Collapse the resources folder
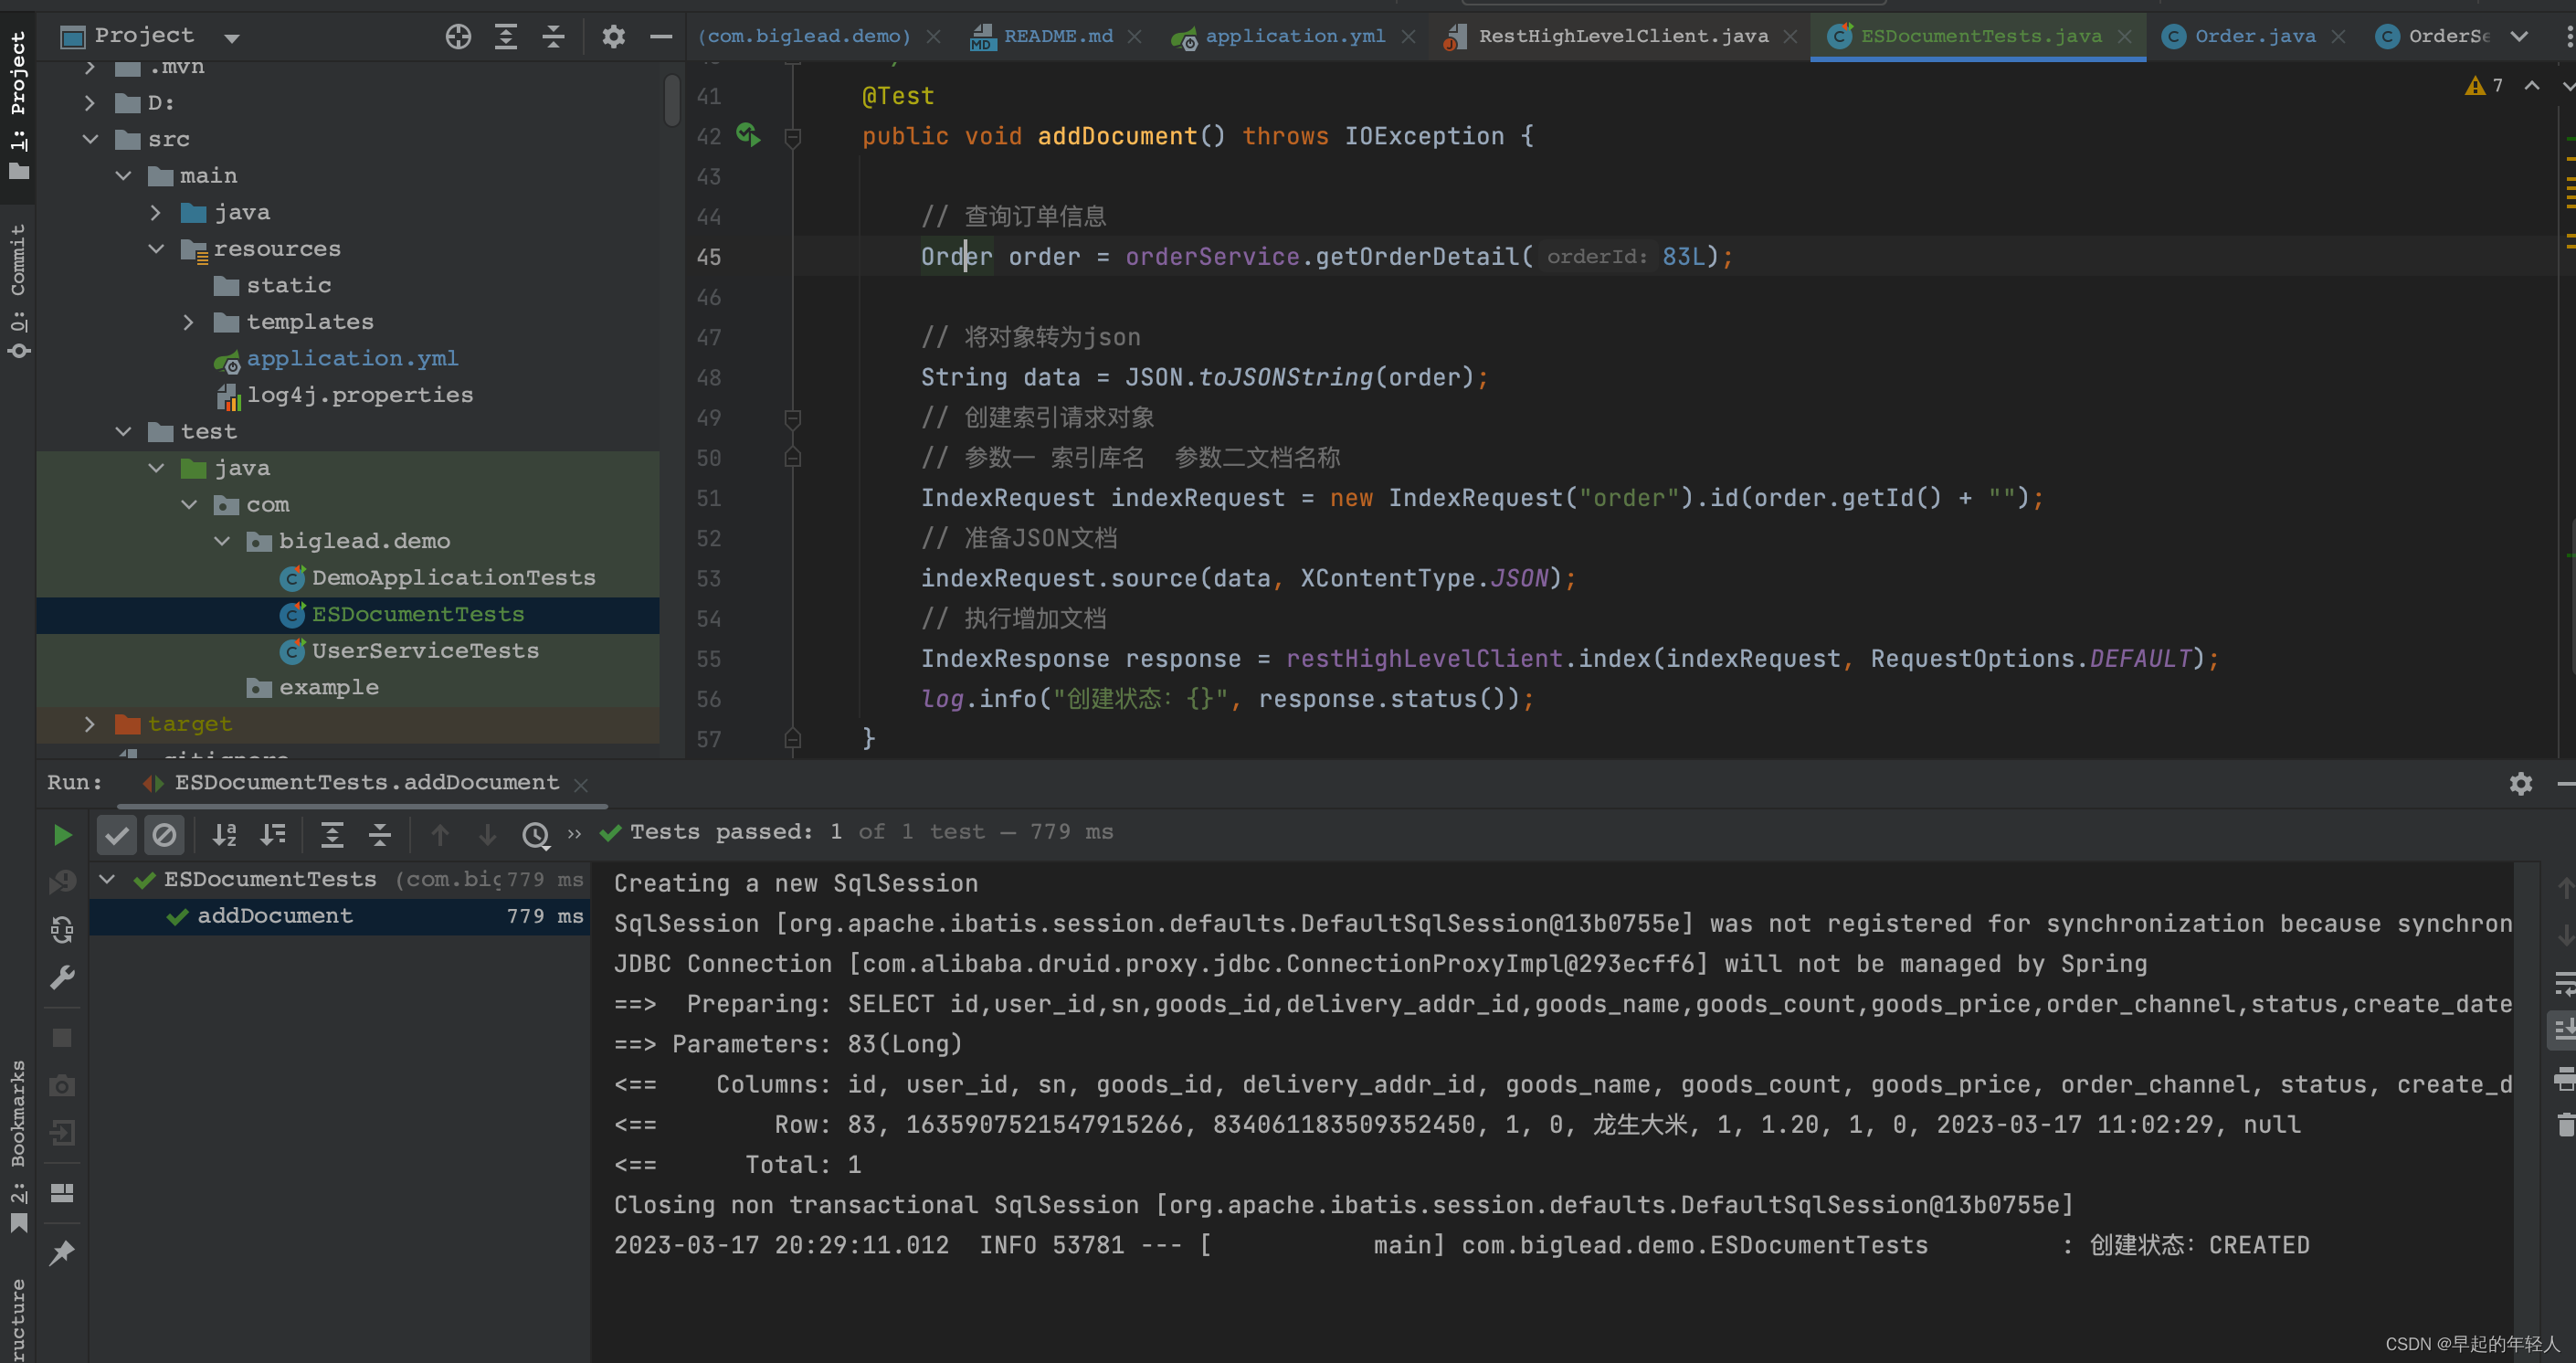The width and height of the screenshot is (2576, 1363). 156,249
